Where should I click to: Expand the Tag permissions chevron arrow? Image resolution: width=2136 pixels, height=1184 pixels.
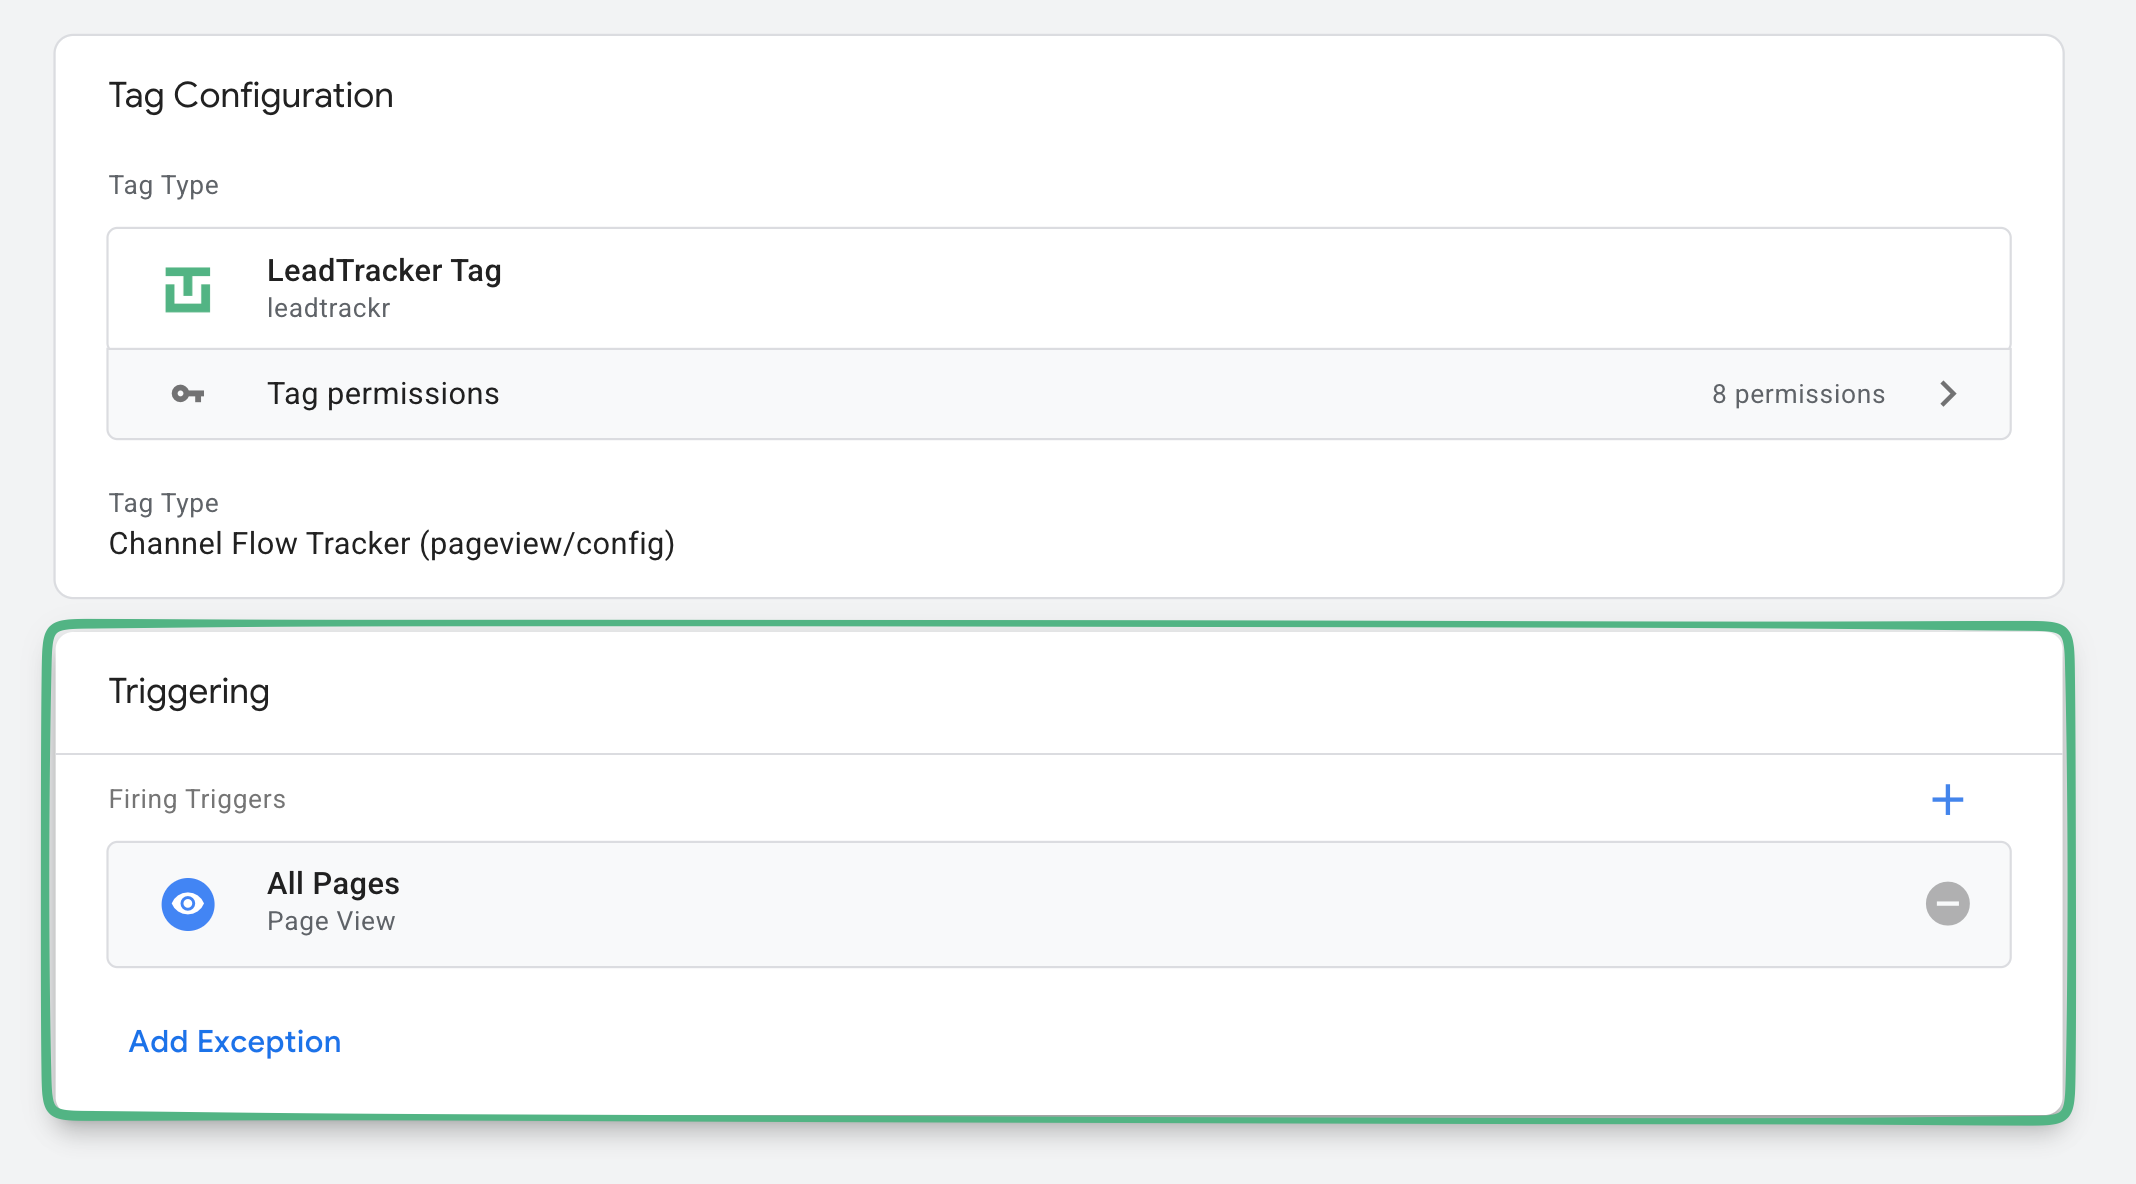(x=1947, y=394)
